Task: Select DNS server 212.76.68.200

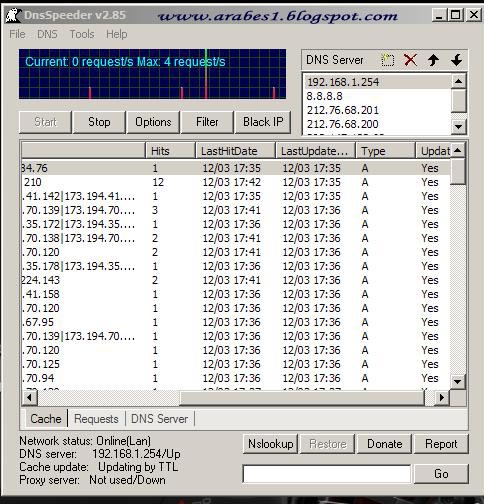Action: click(378, 124)
